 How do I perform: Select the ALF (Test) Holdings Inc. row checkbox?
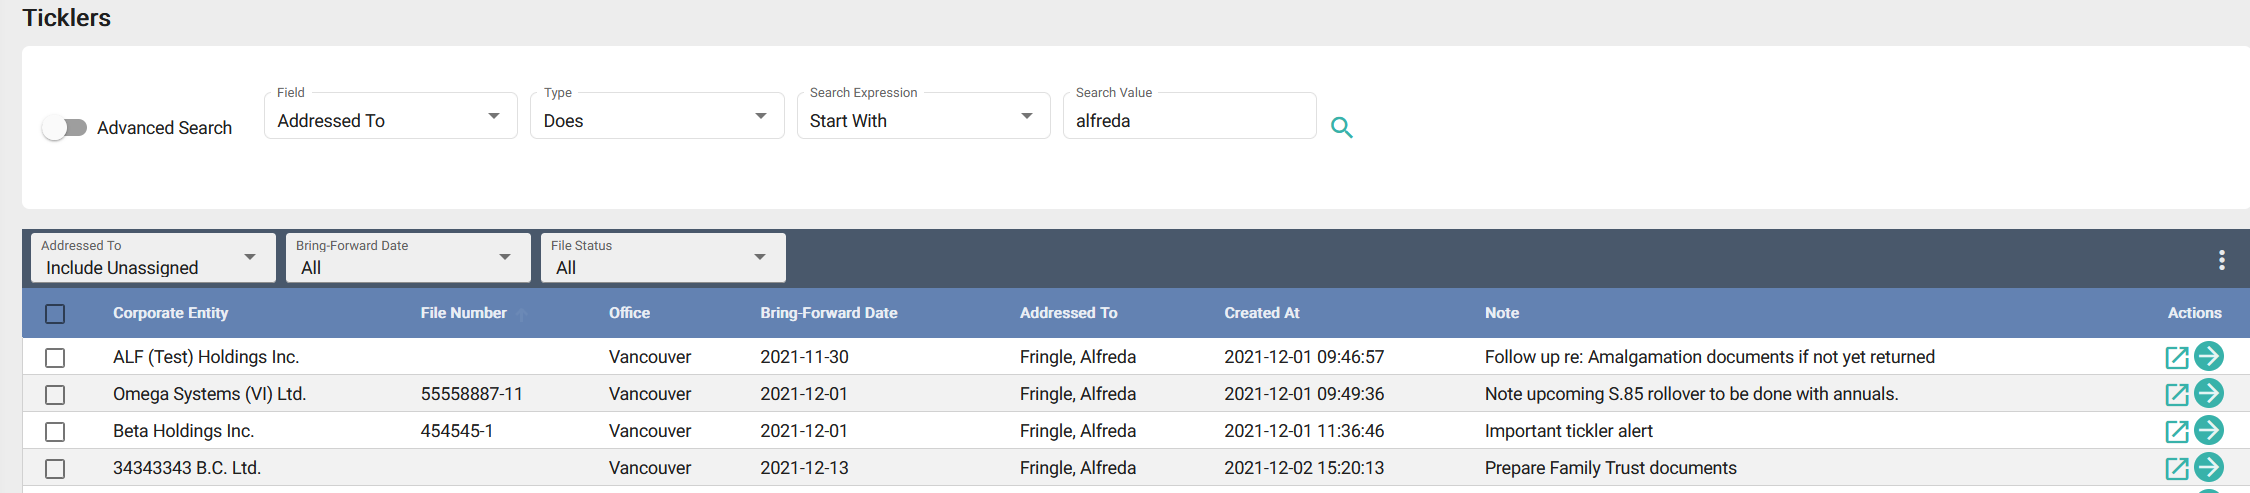55,357
